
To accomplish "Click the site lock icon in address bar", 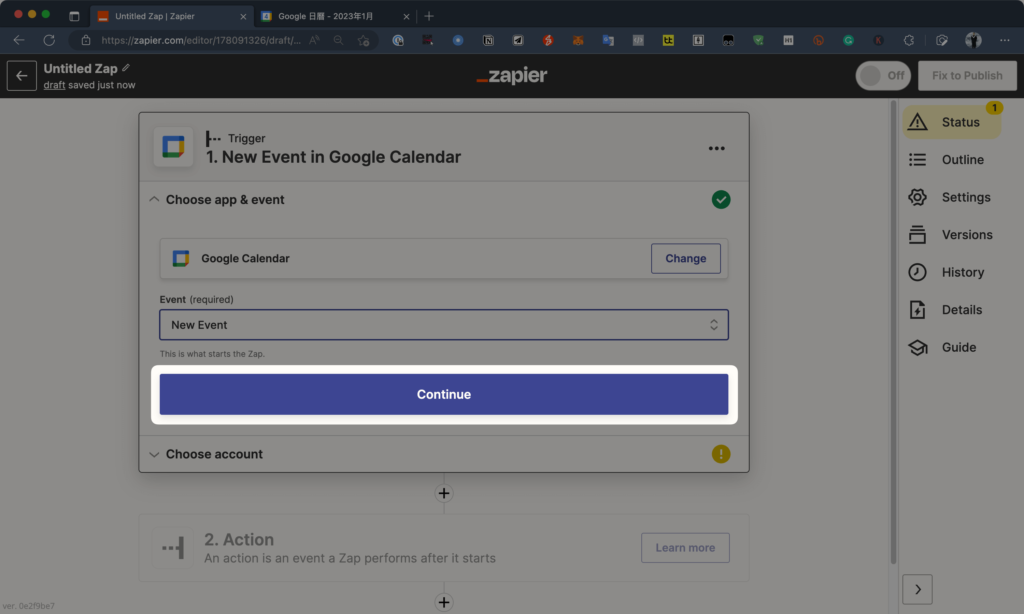I will pyautogui.click(x=86, y=40).
